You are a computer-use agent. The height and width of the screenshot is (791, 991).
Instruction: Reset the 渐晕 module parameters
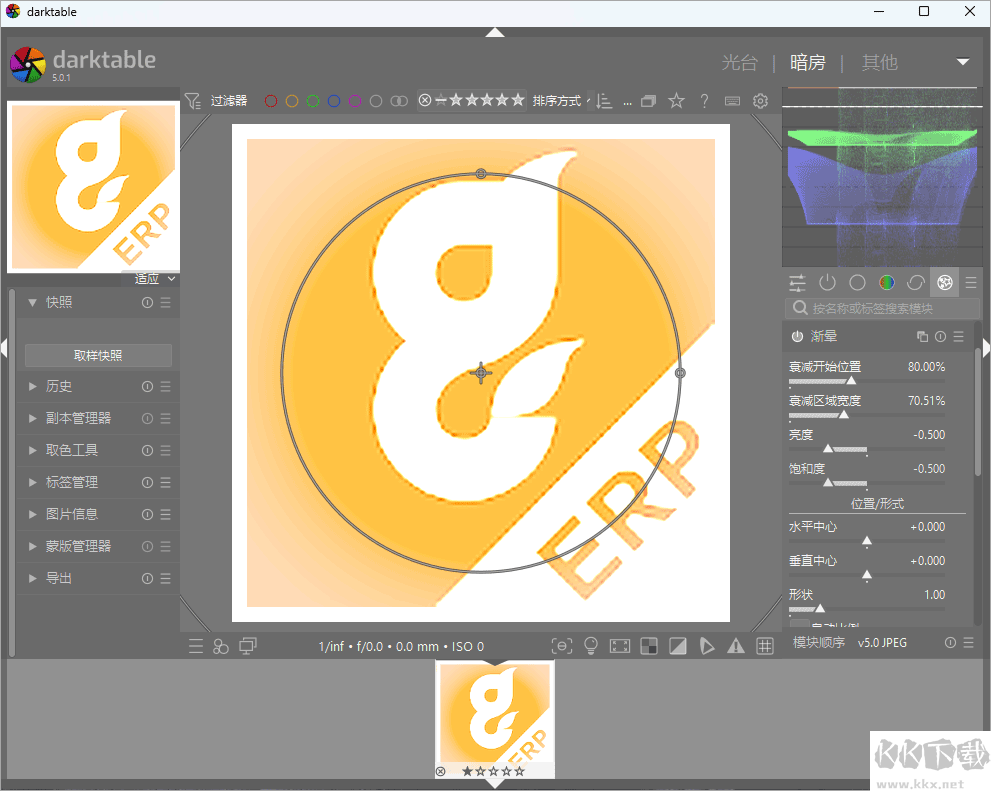[940, 337]
